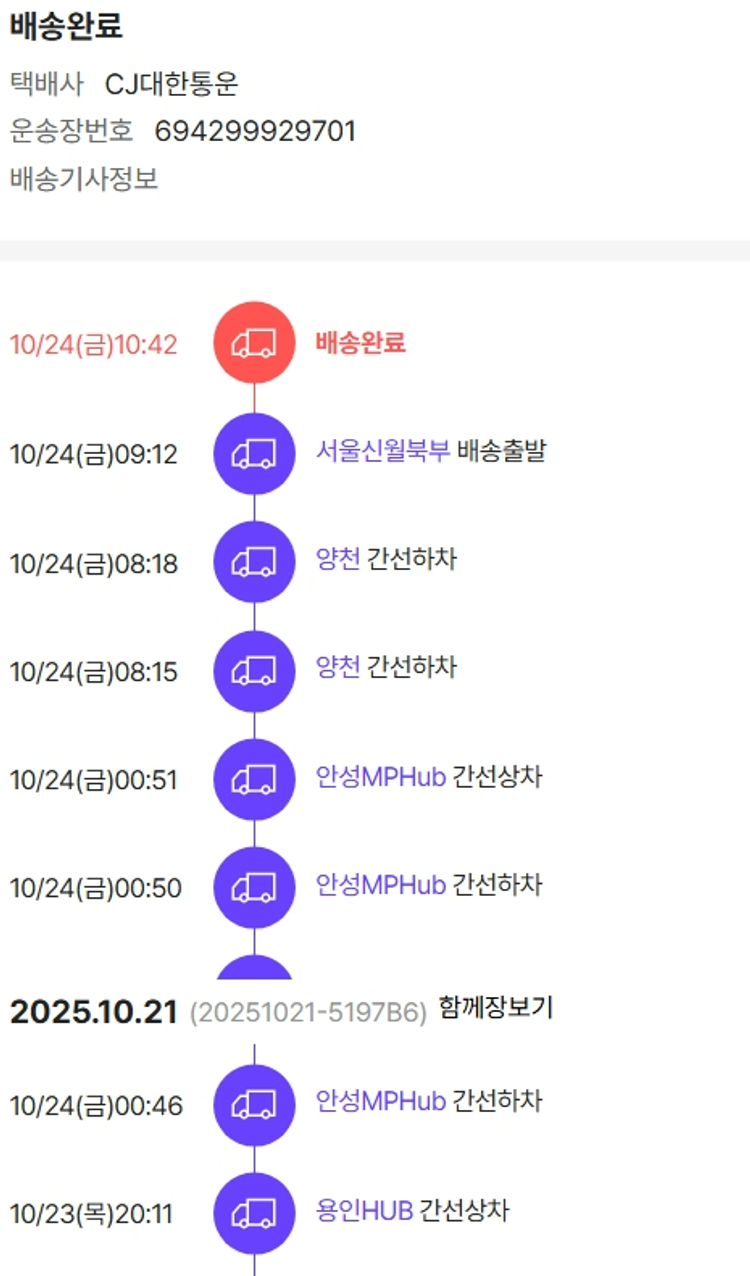Open the 용인HUB location link
The width and height of the screenshot is (750, 1276).
(x=365, y=1211)
